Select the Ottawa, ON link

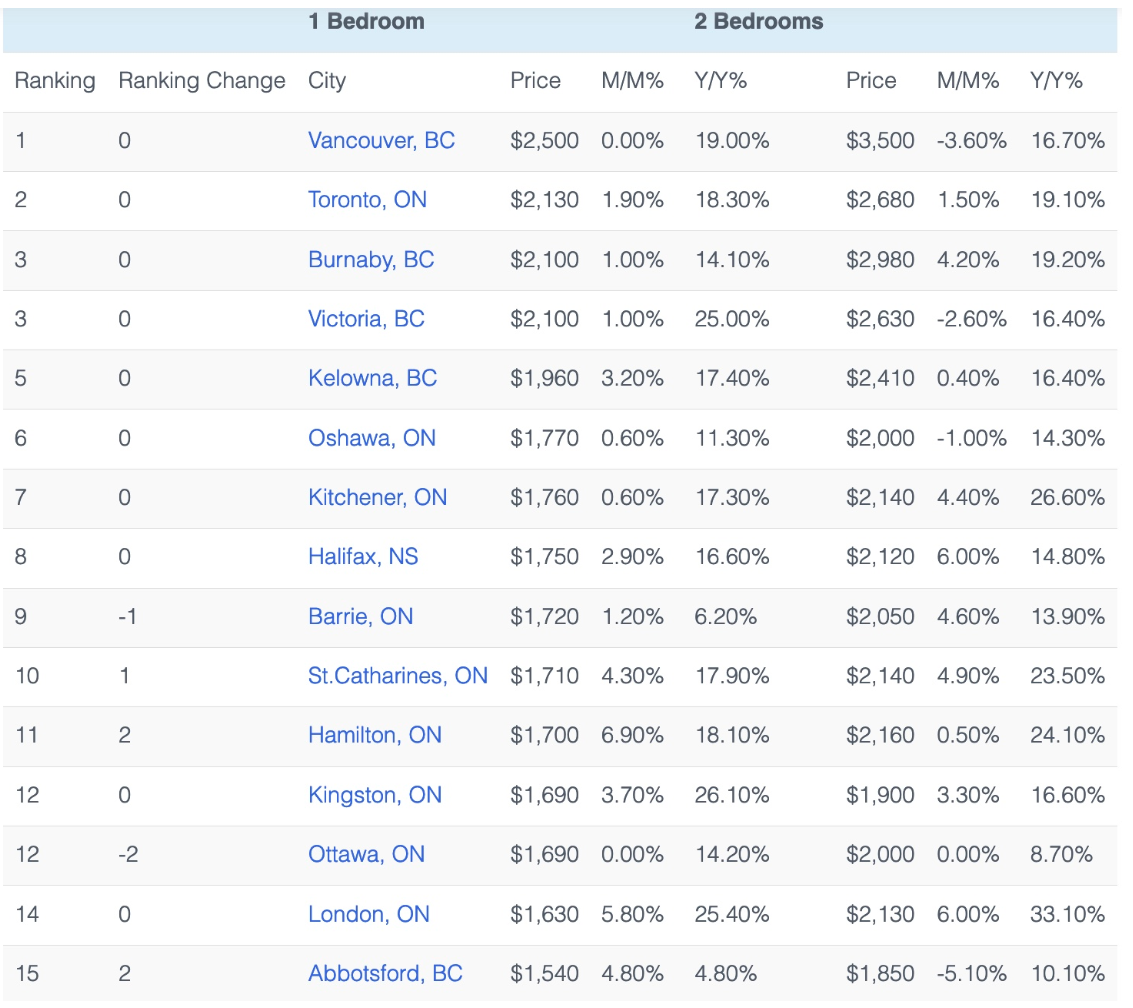(x=366, y=855)
